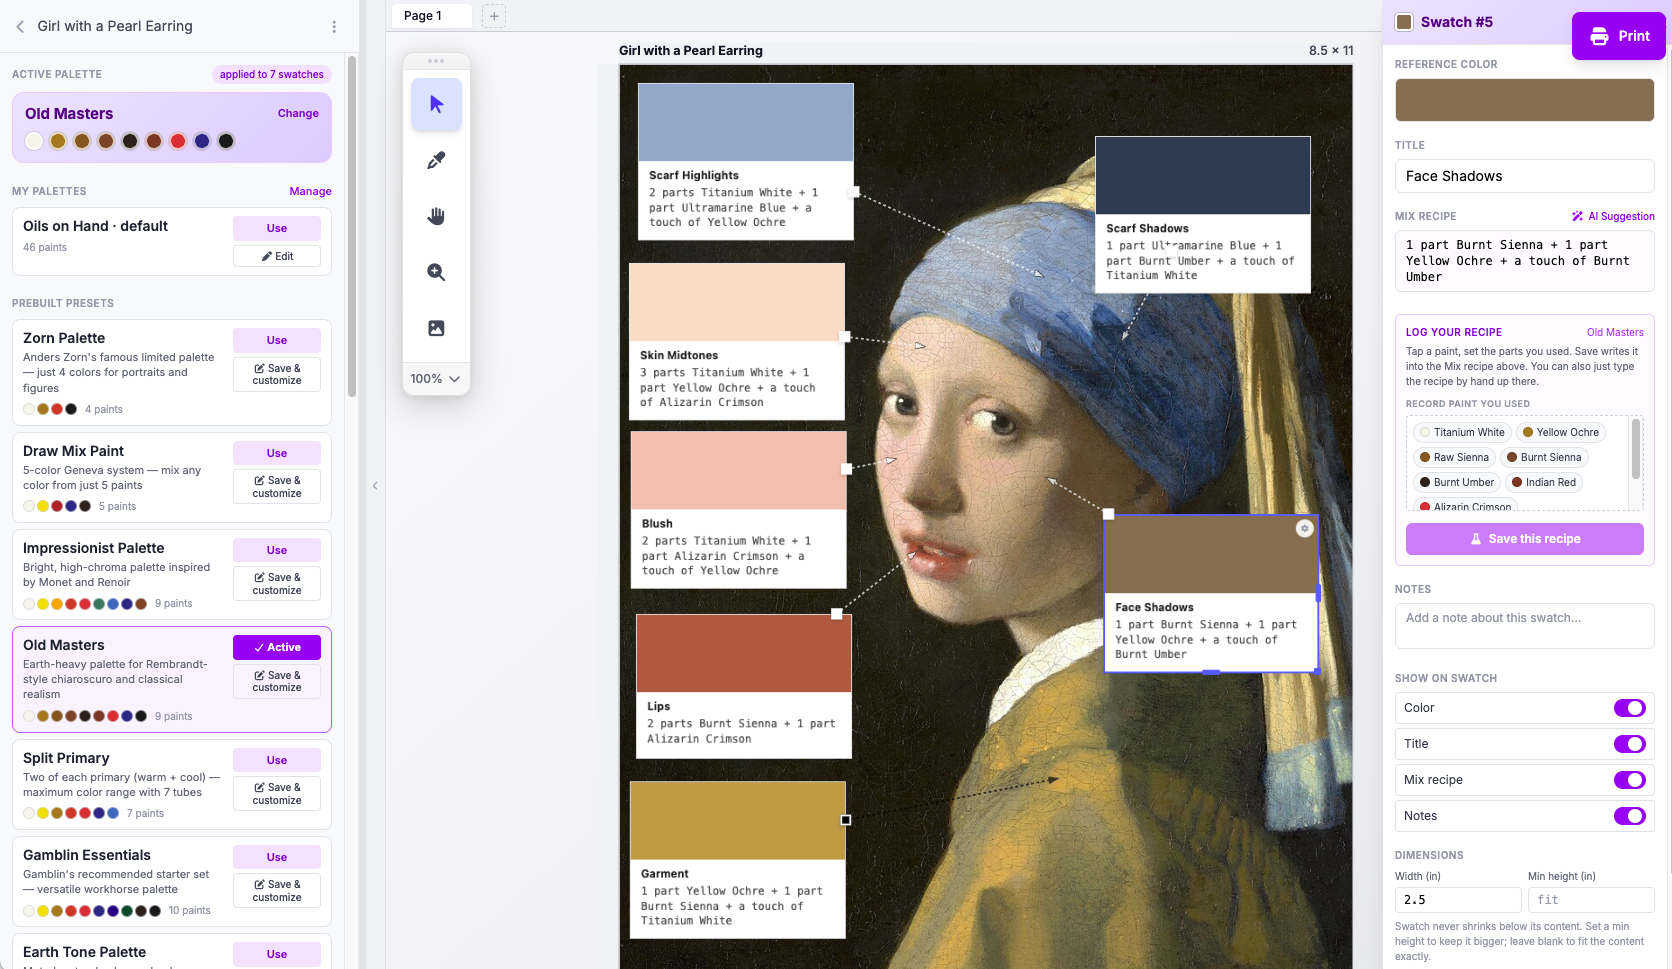
Task: Click the Width (in) input field
Action: click(1458, 900)
